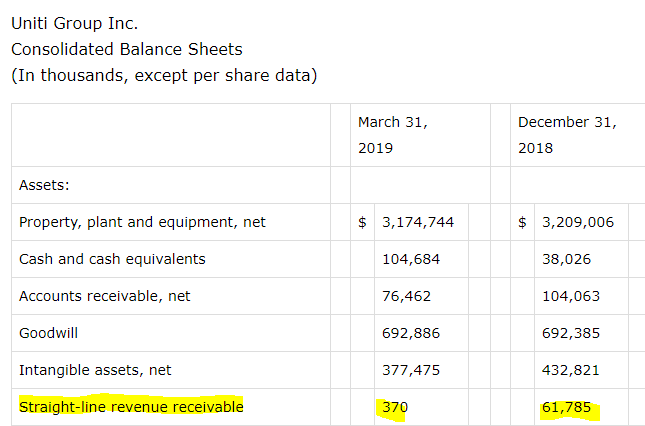Select the 377,475 intangible value
The height and width of the screenshot is (426, 645).
(411, 370)
